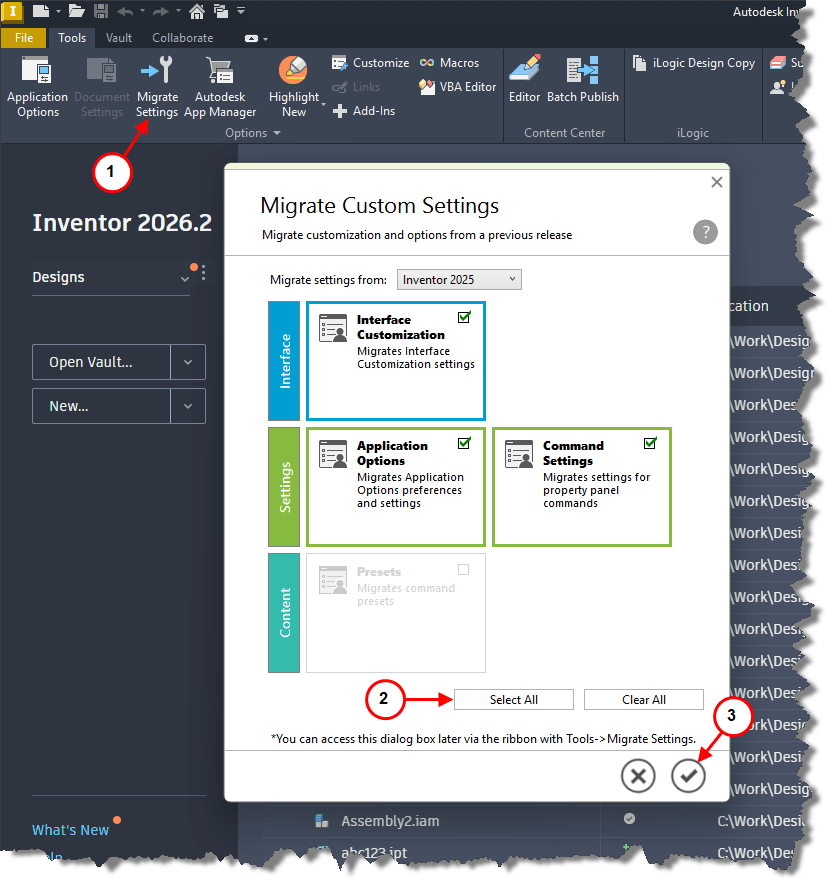
Task: Click Undo arrow in quick access toolbar
Action: click(125, 11)
